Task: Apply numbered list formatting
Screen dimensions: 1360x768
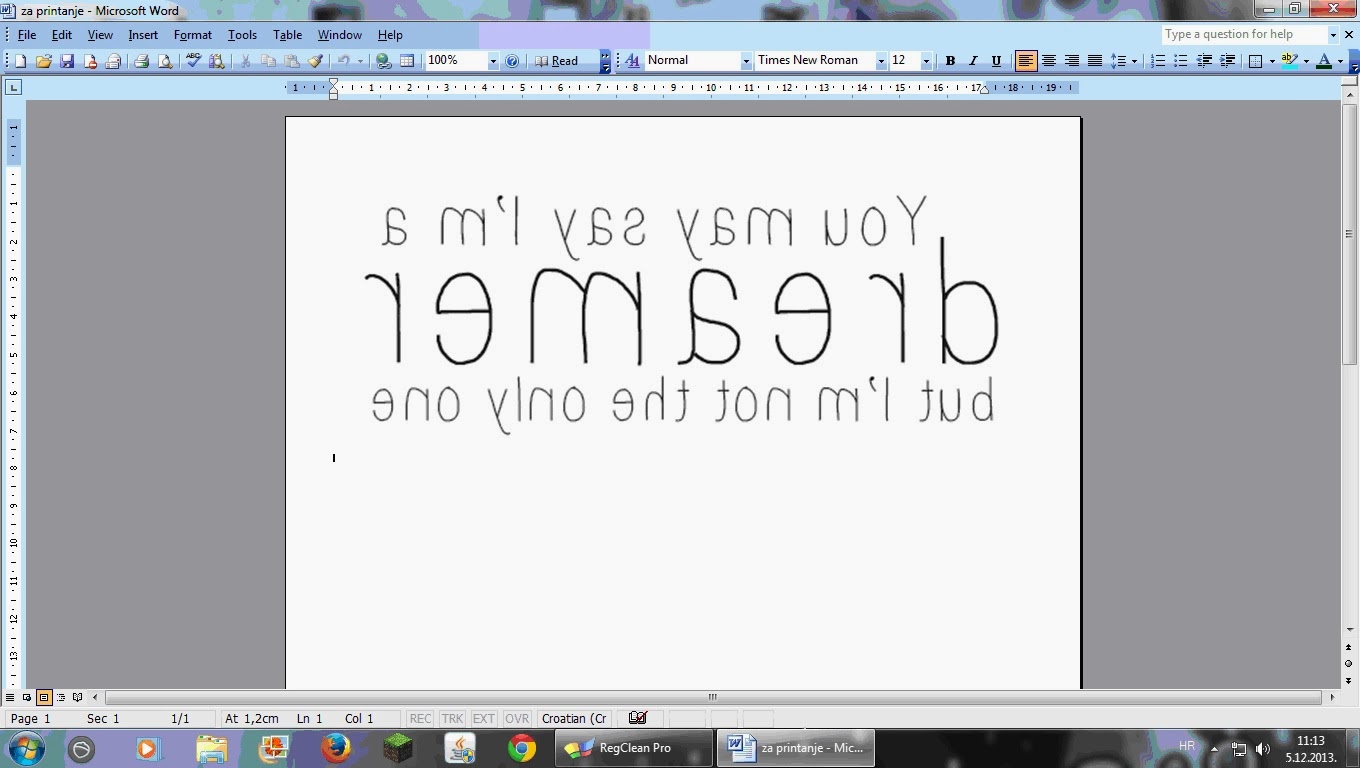Action: coord(1158,61)
